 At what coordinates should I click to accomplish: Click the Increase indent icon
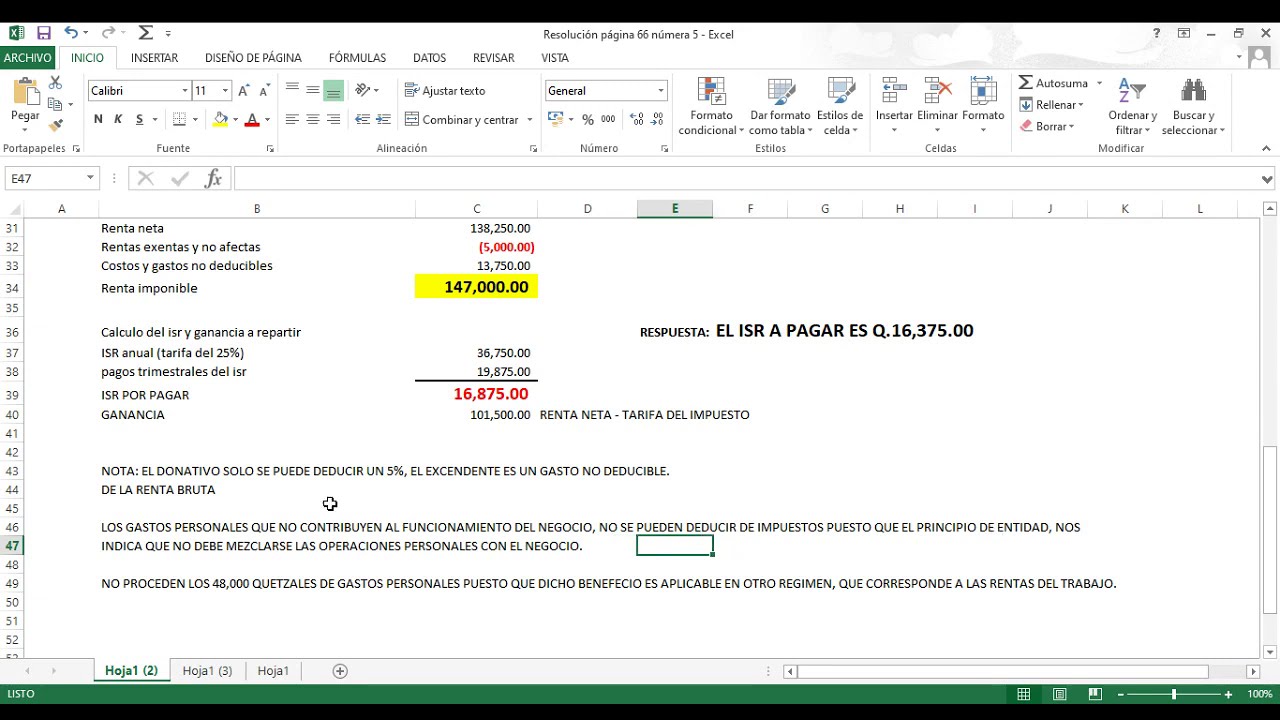tap(383, 120)
